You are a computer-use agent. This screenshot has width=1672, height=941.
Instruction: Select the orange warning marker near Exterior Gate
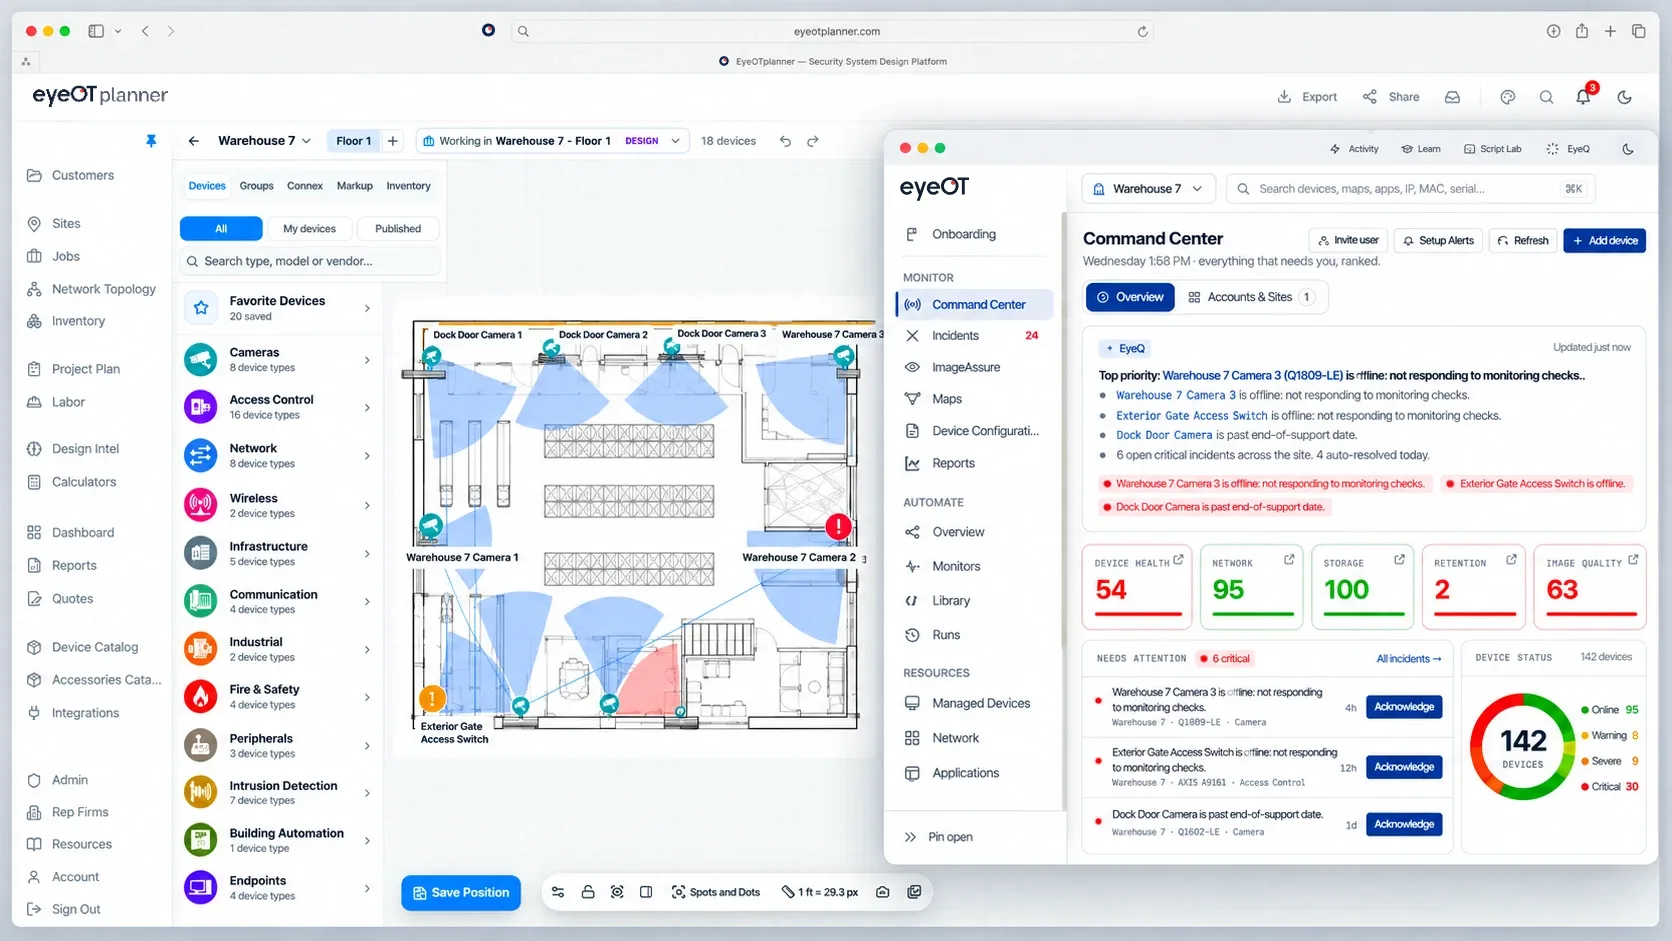(x=431, y=698)
